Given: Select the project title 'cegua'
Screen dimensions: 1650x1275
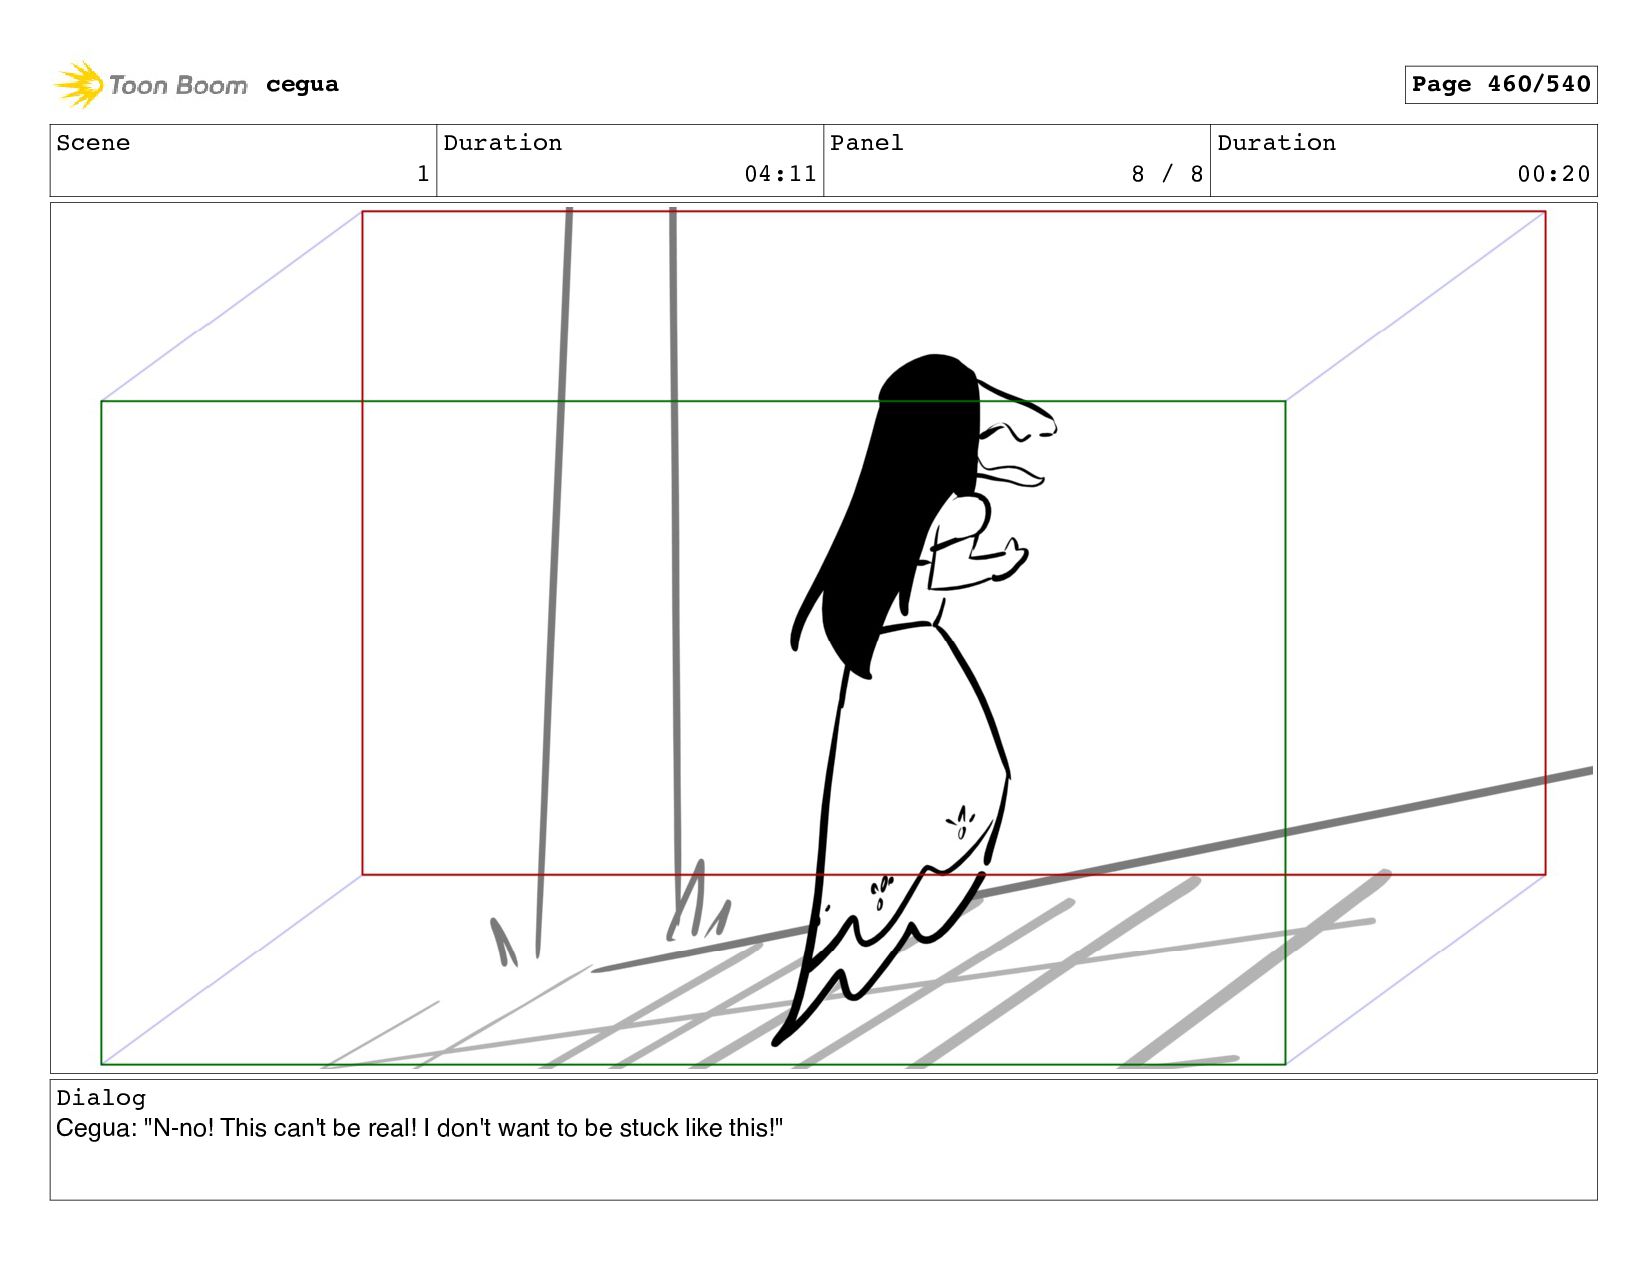Looking at the screenshot, I should [302, 84].
